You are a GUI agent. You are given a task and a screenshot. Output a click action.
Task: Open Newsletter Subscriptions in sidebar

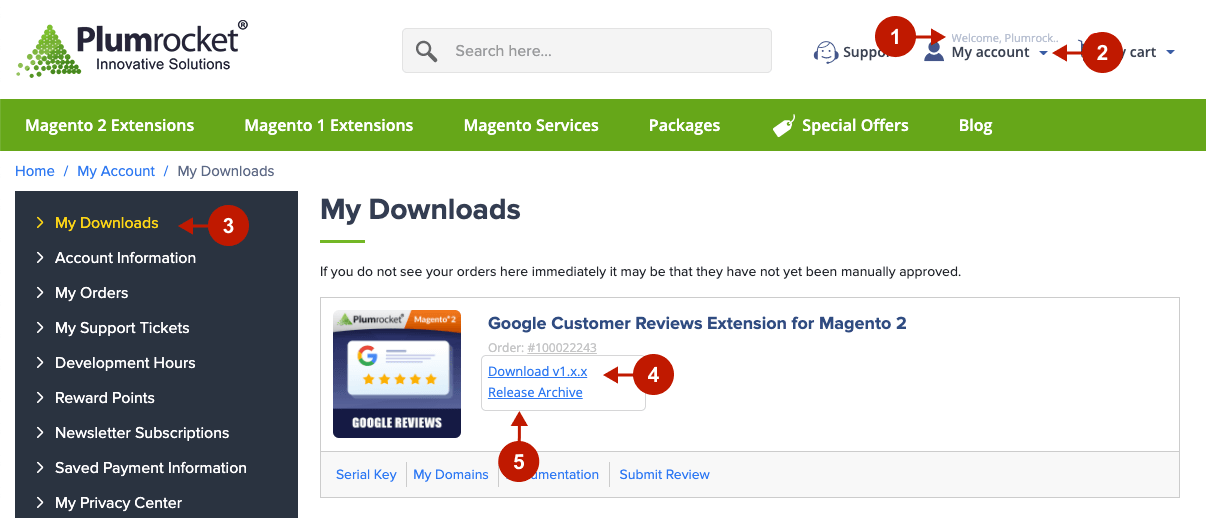pyautogui.click(x=142, y=433)
